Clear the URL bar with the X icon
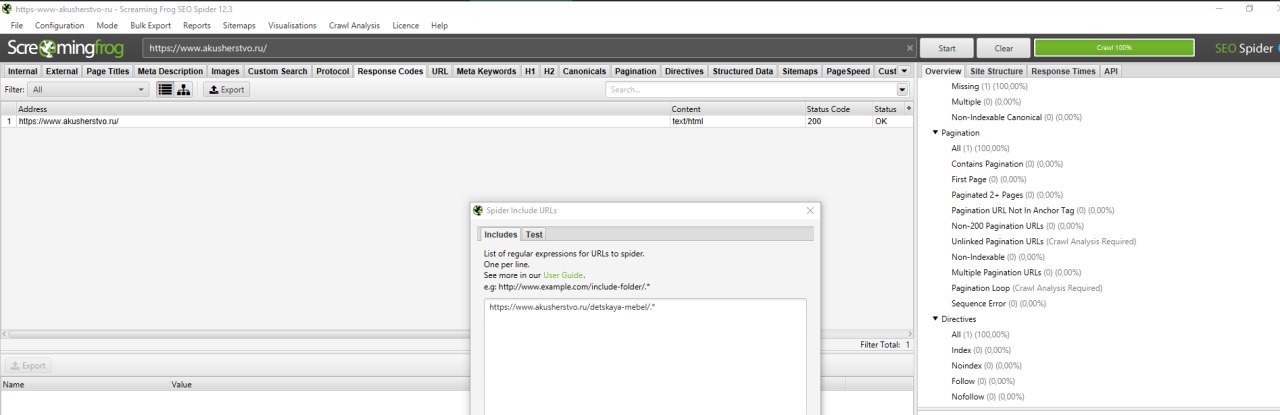This screenshot has width=1280, height=415. 909,48
